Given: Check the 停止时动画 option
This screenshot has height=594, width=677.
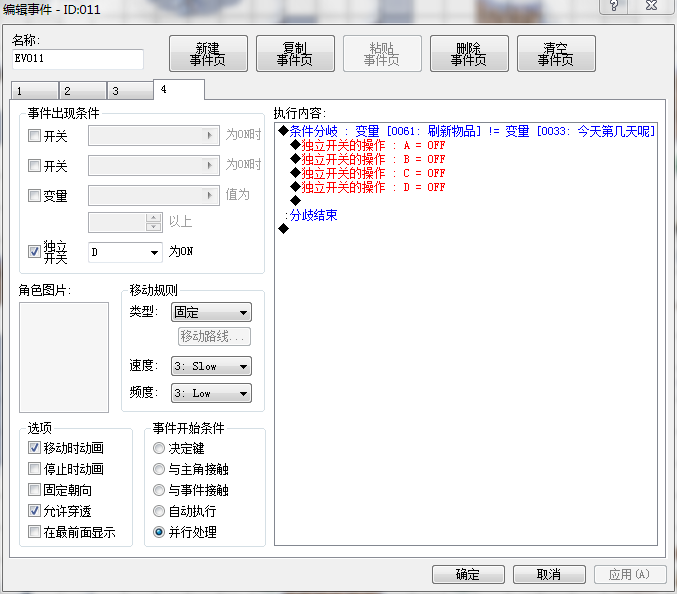Looking at the screenshot, I should click(x=34, y=468).
